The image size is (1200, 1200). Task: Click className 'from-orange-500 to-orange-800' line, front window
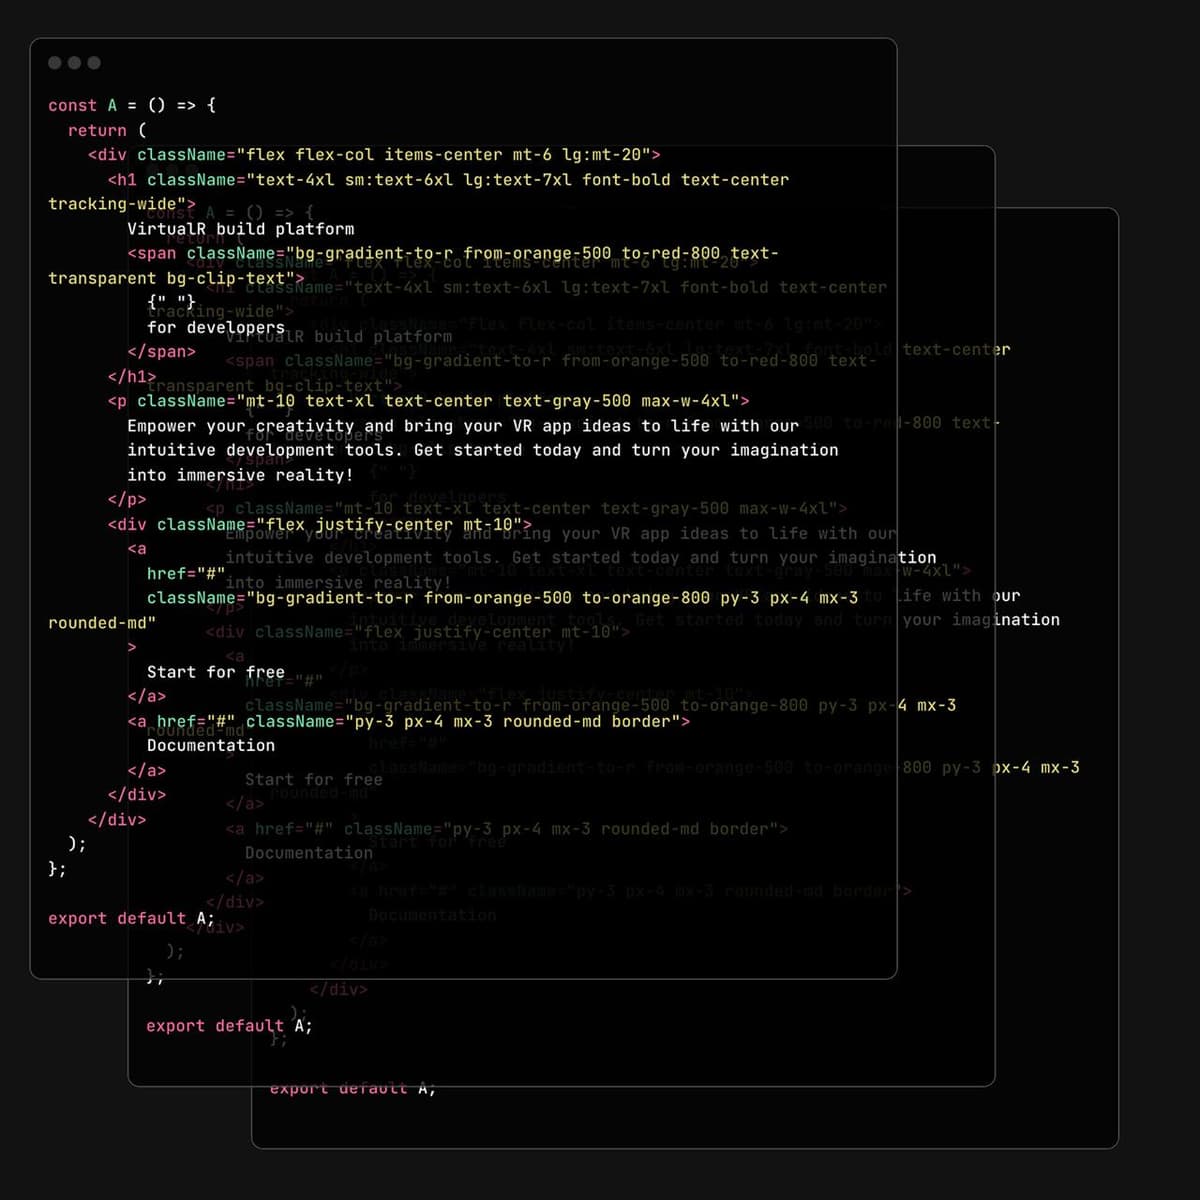(503, 598)
